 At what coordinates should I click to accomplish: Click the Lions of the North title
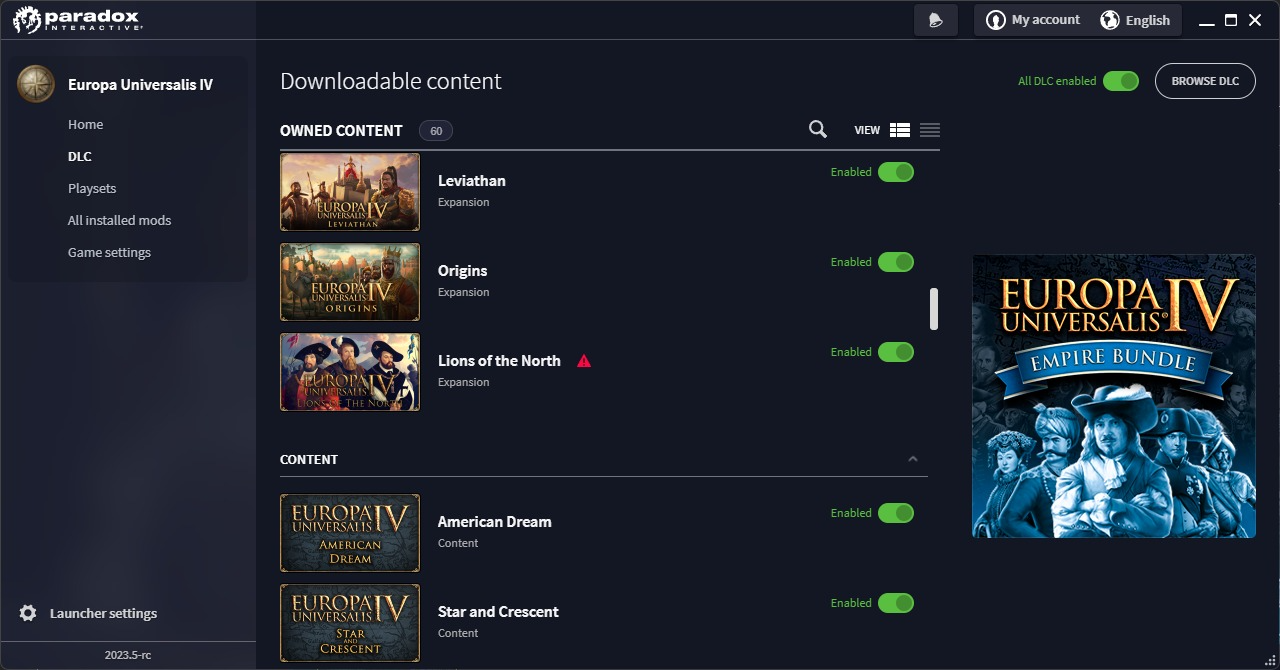(499, 361)
